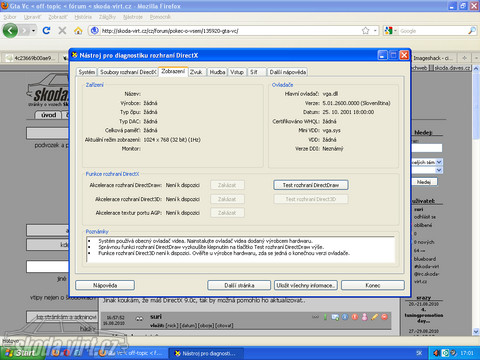Screen dimensions: 480x360
Task: Switch to the Další nápověda tab
Action: (x=288, y=72)
